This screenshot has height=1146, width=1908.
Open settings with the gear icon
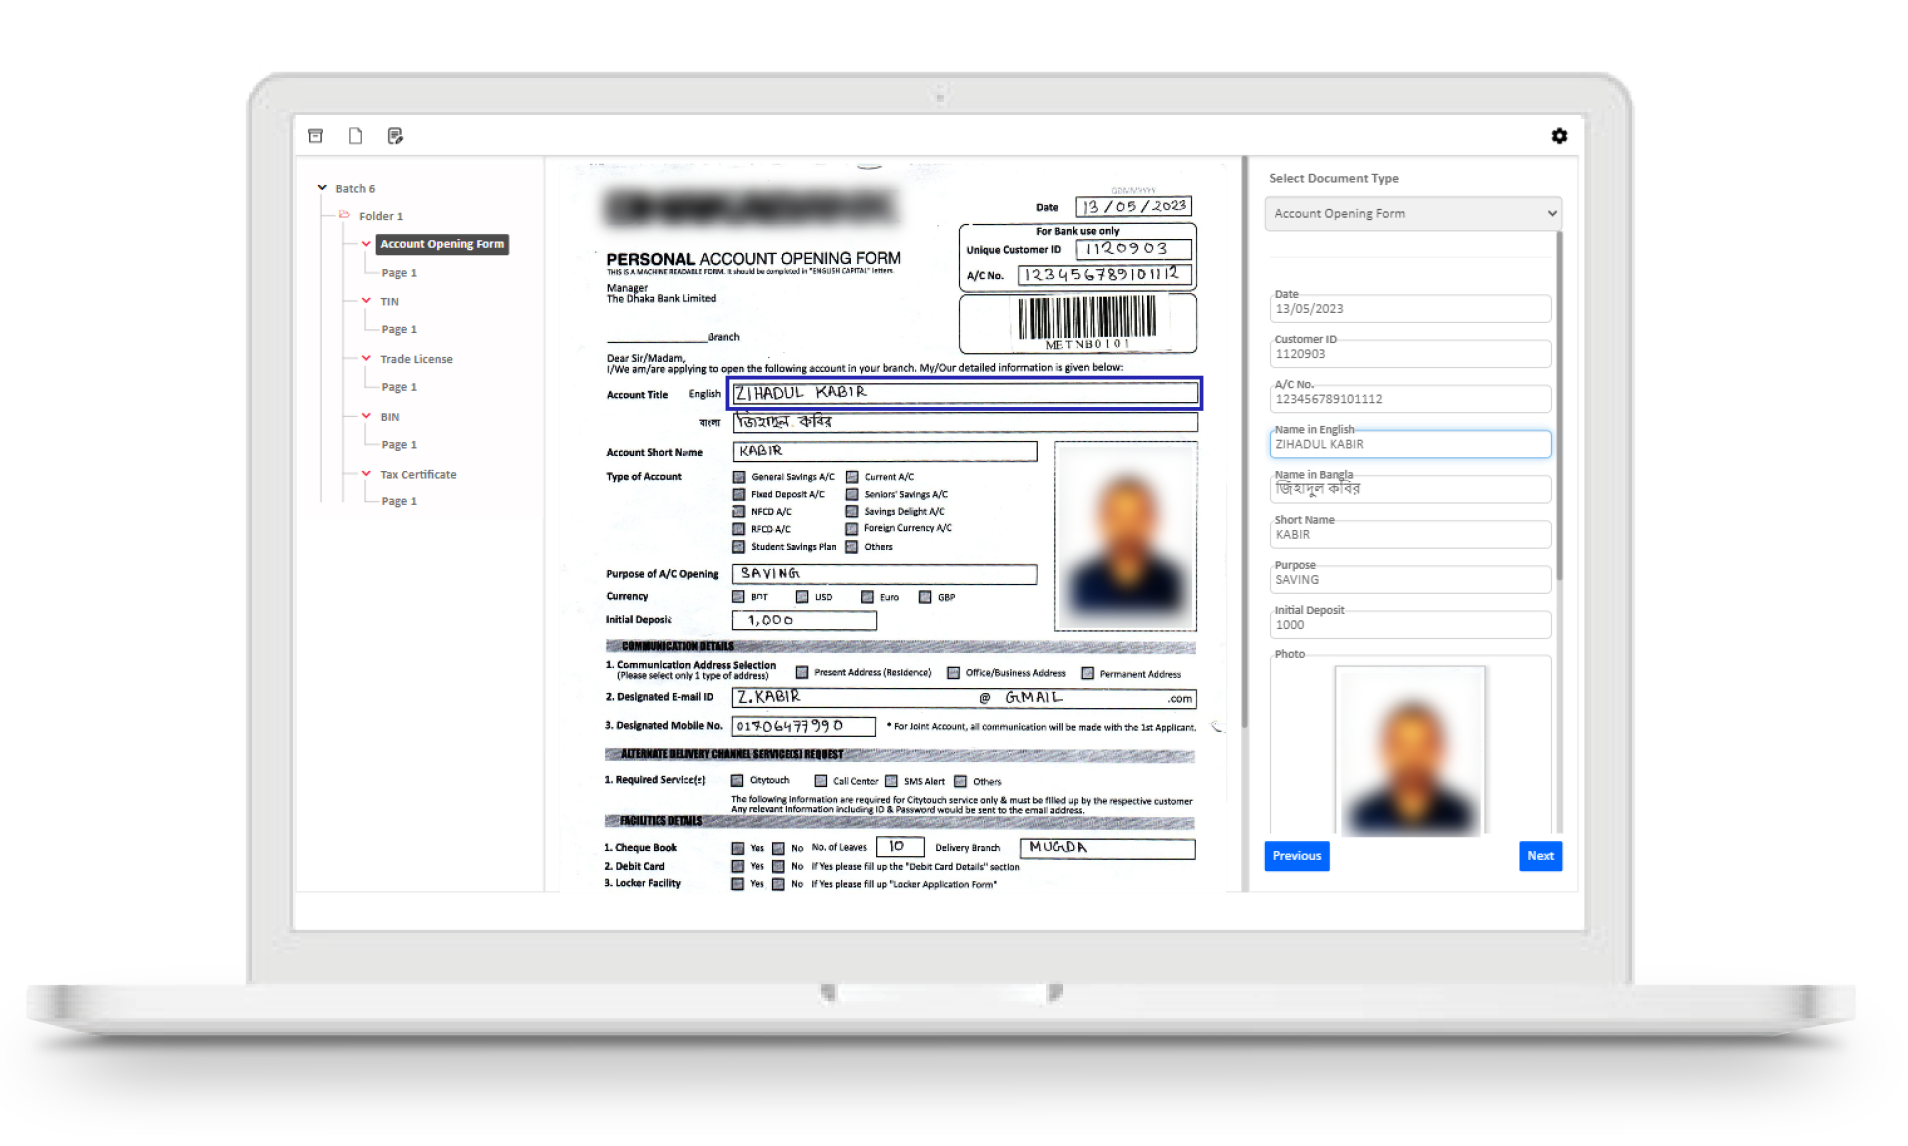(x=1559, y=136)
